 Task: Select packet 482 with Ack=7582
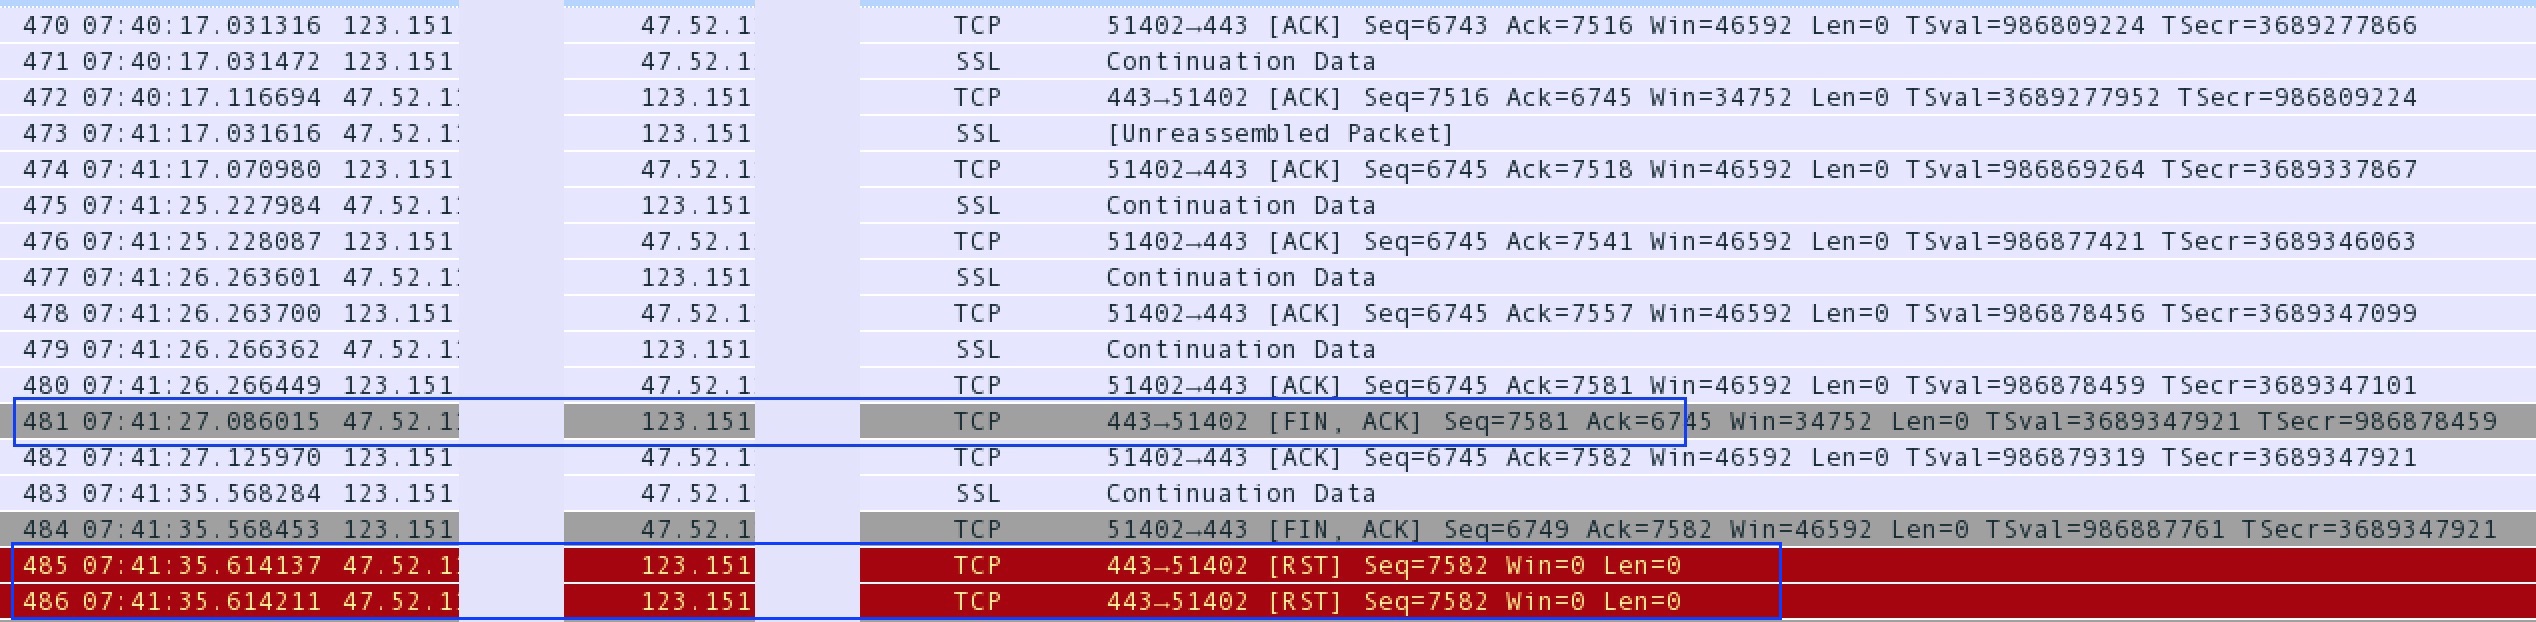click(x=1268, y=457)
